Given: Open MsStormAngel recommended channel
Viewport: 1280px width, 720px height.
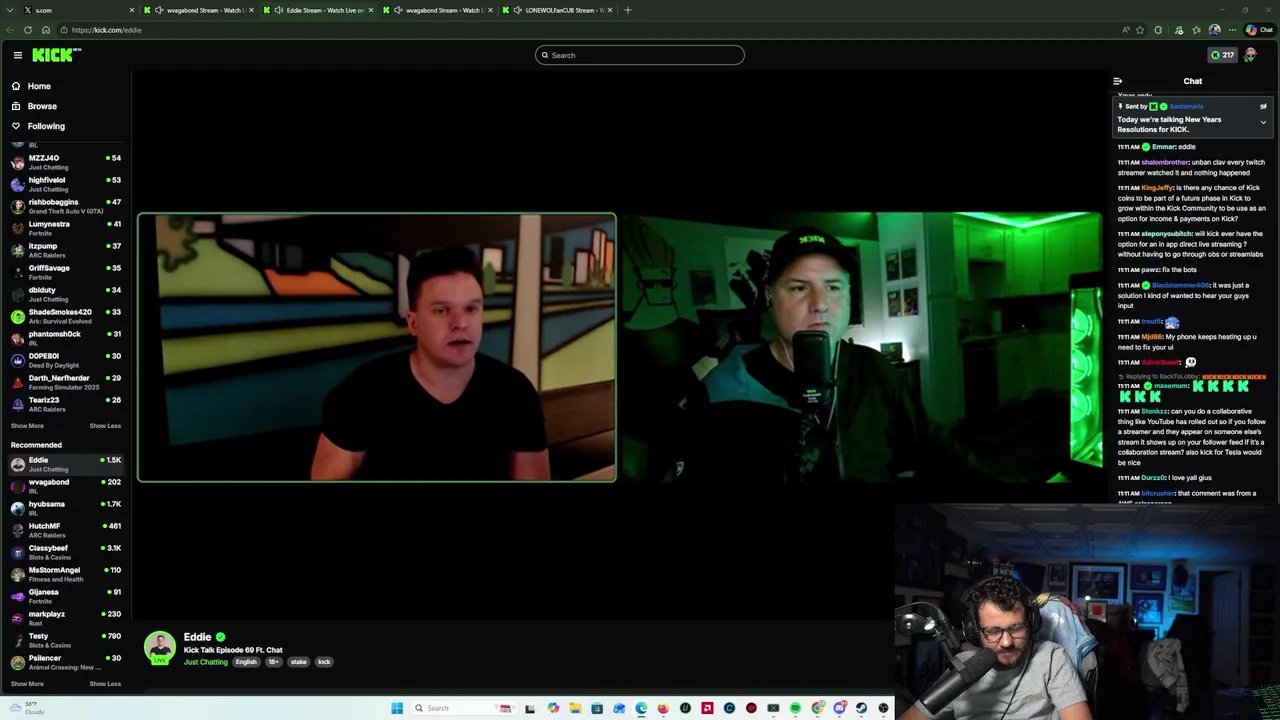Looking at the screenshot, I should tap(65, 574).
